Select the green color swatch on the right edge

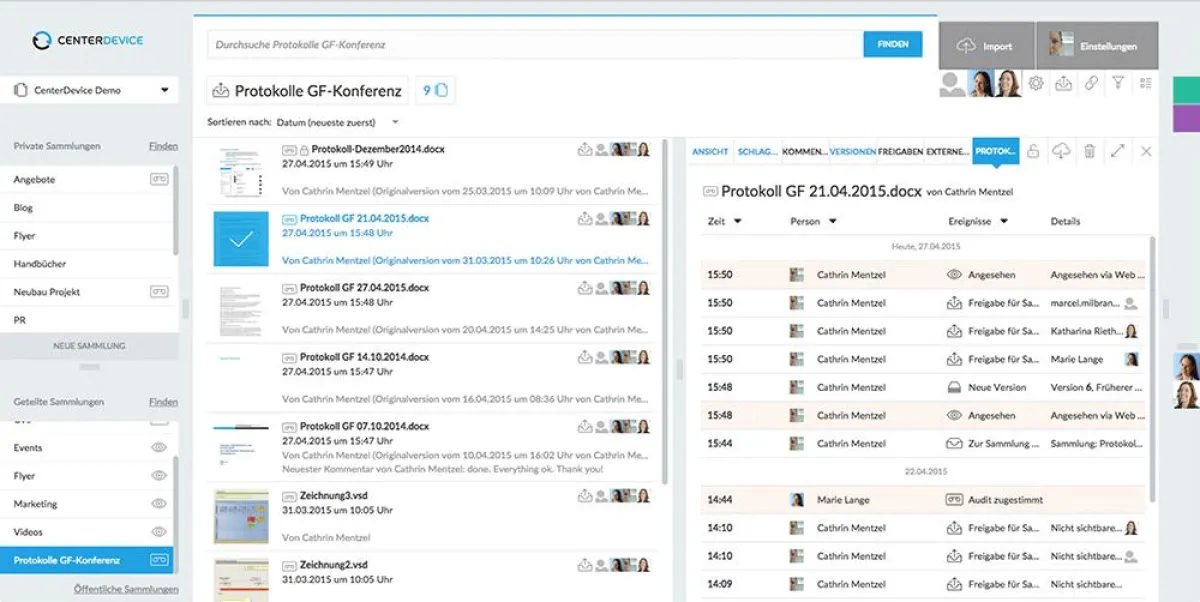[1190, 92]
